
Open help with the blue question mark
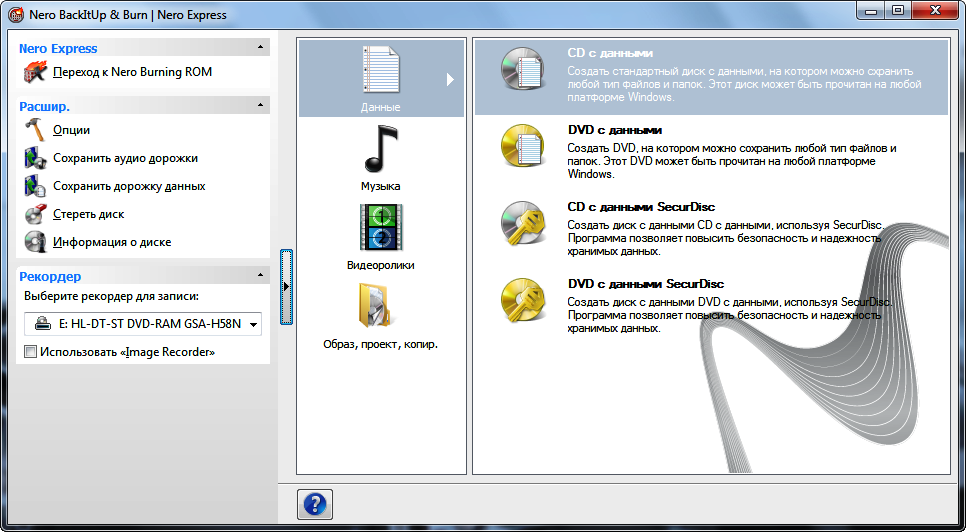coord(314,504)
